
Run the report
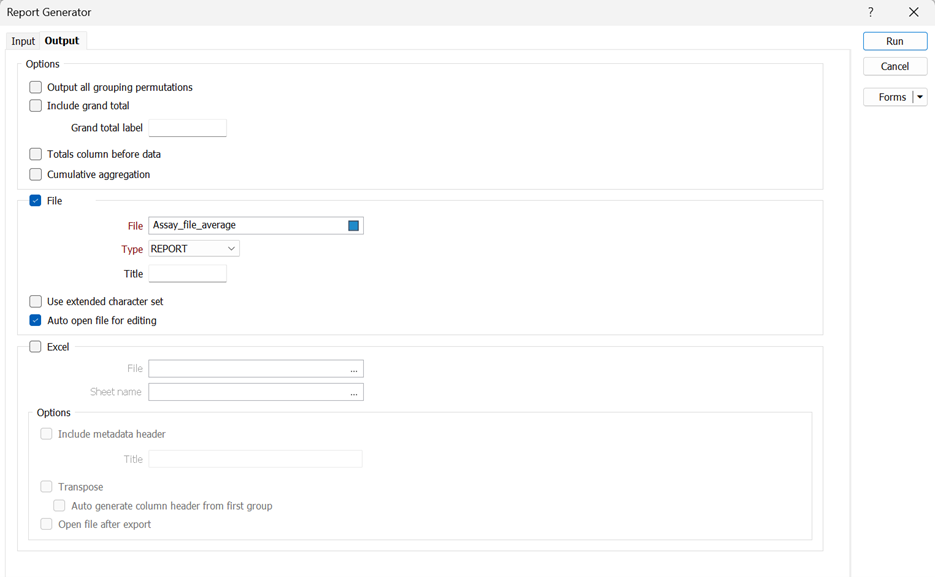pyautogui.click(x=893, y=40)
